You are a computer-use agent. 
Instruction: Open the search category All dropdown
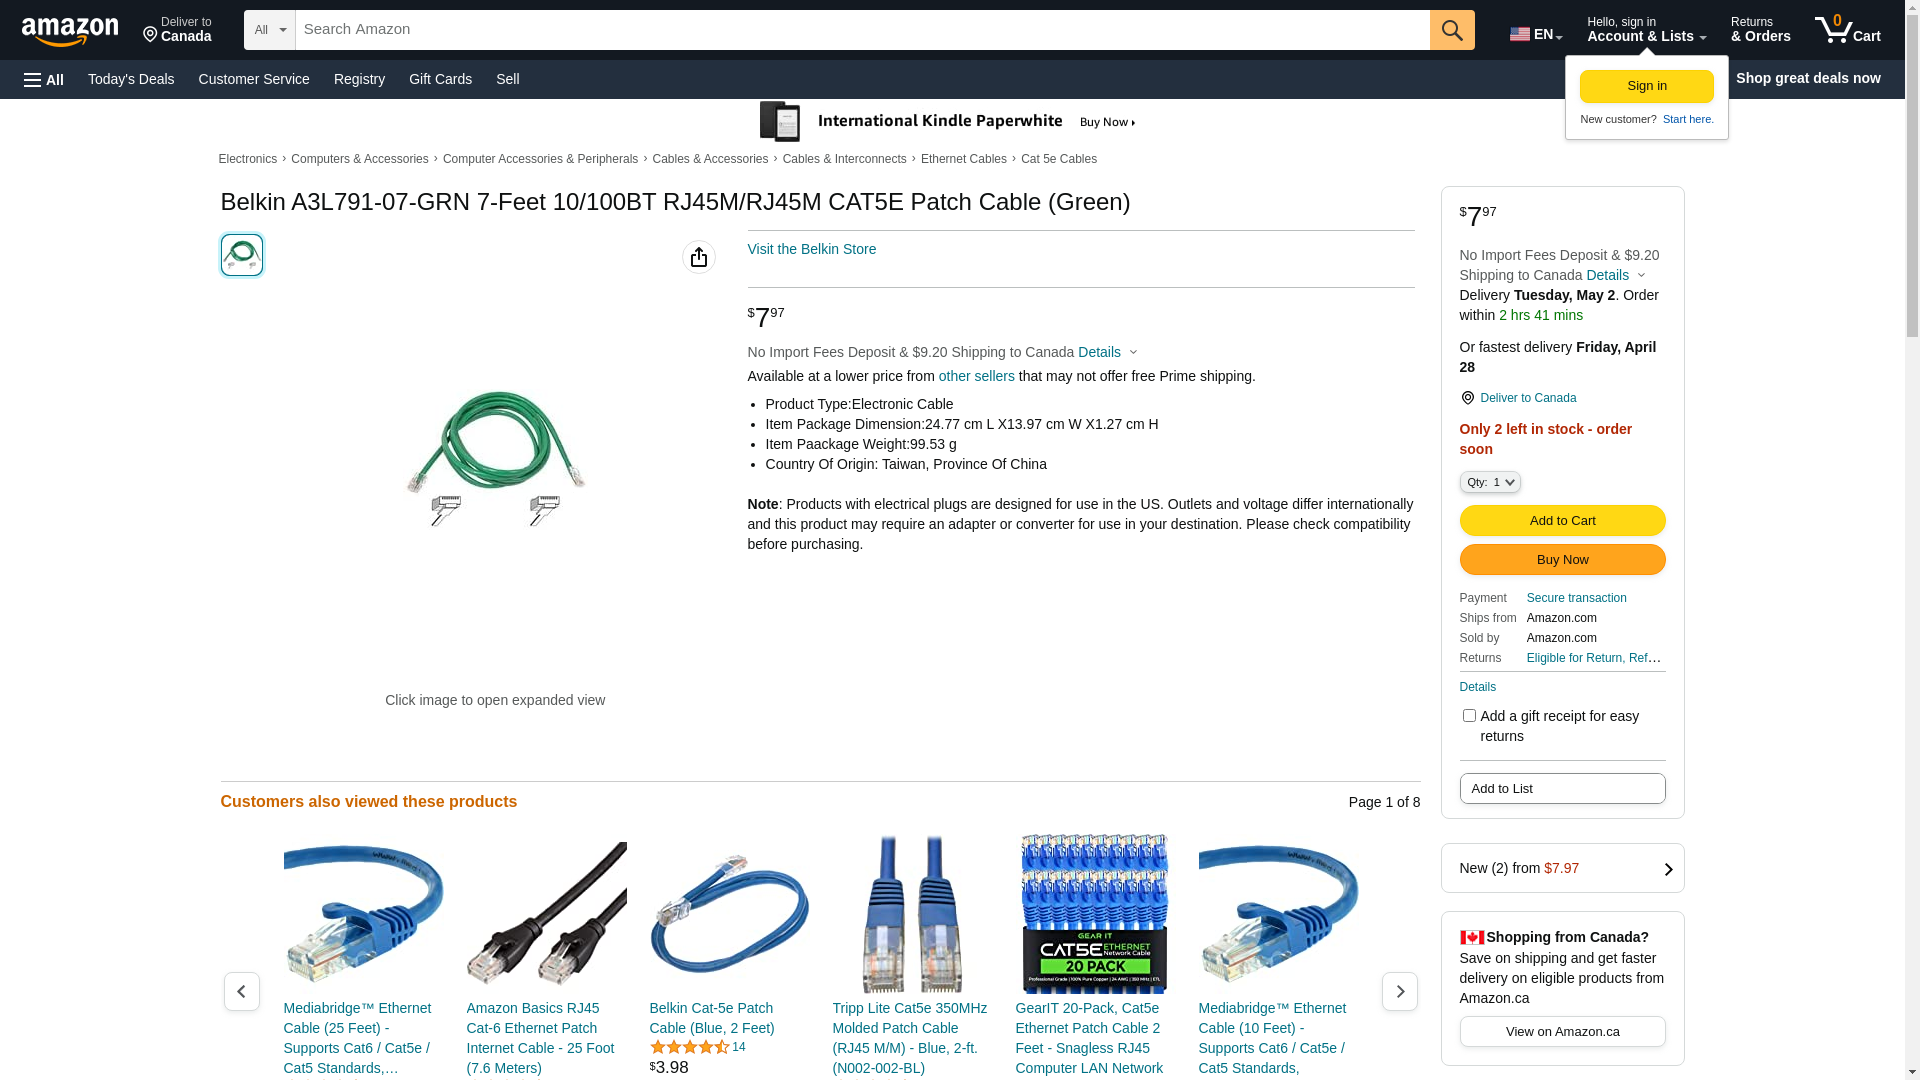point(270,30)
